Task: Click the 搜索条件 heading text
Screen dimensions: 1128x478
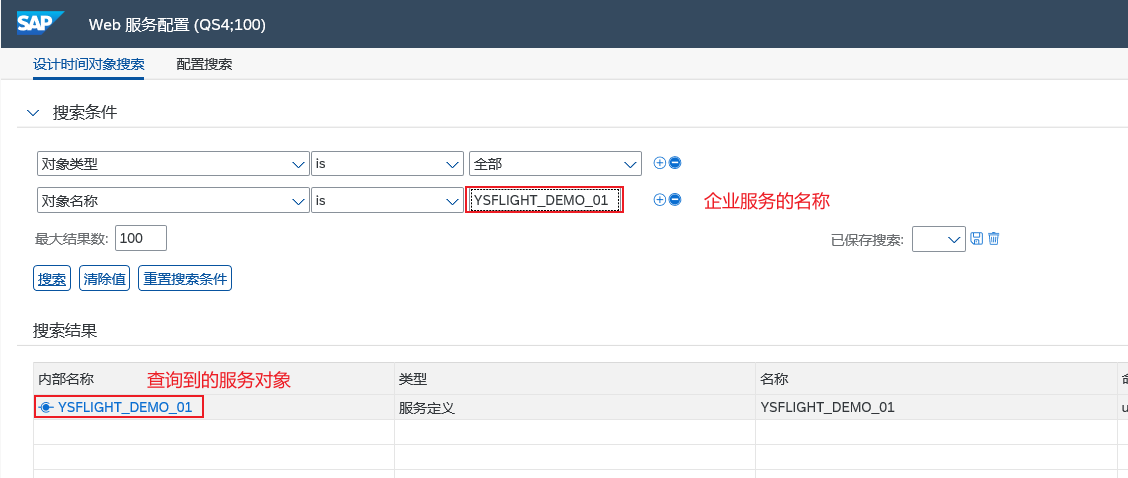Action: (85, 113)
